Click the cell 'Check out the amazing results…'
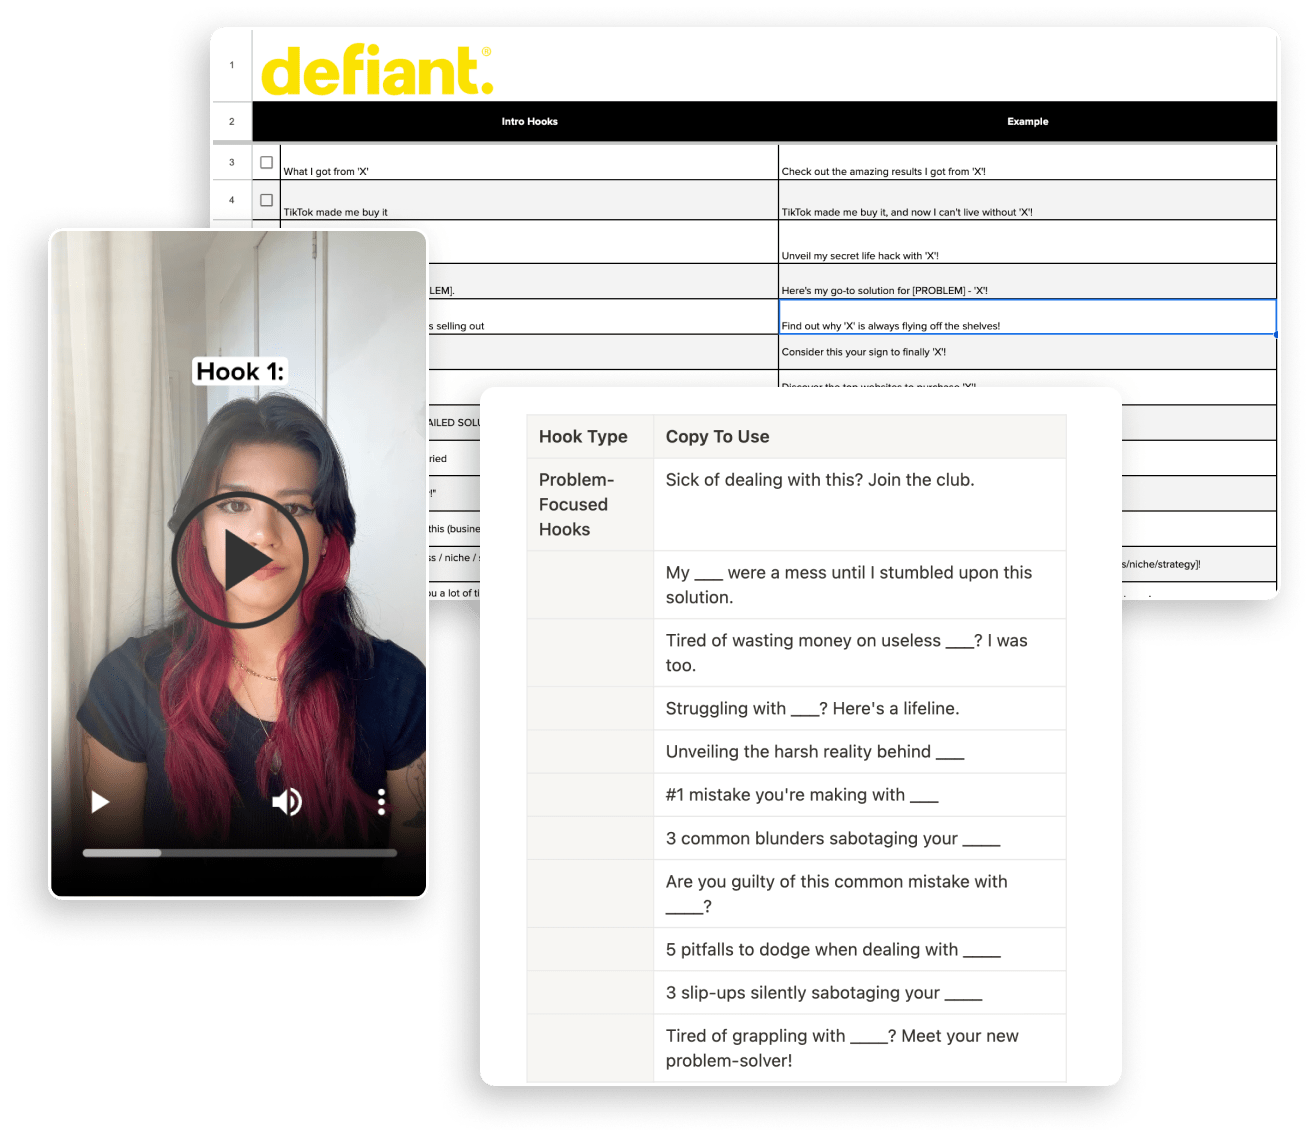The image size is (1308, 1134). (1028, 163)
